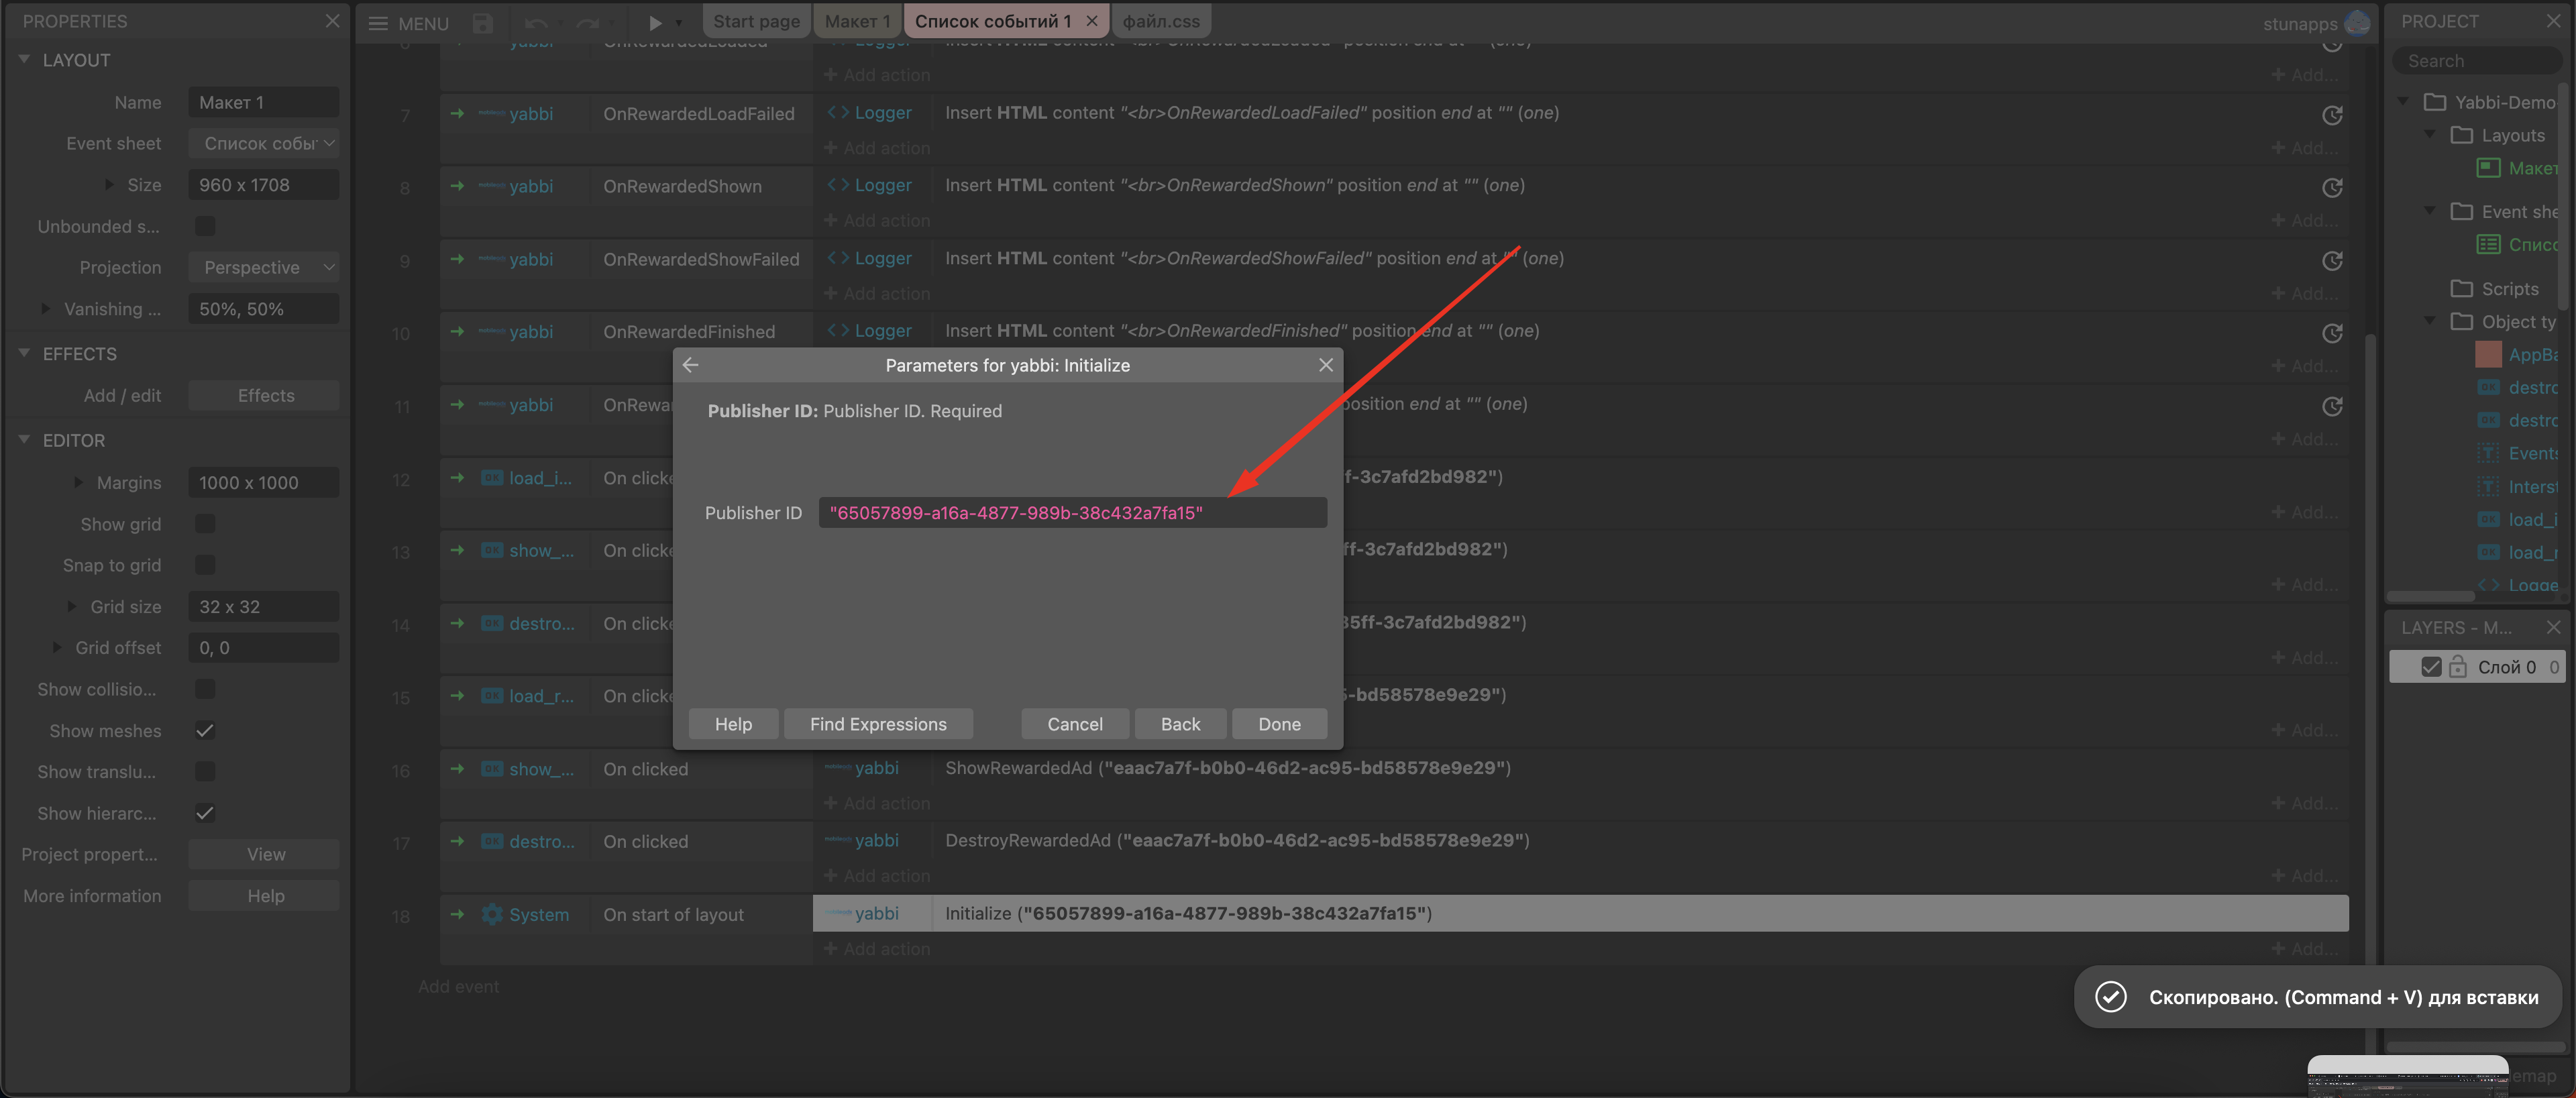Click the undo arrow in the toolbar
The height and width of the screenshot is (1098, 2576).
(535, 22)
